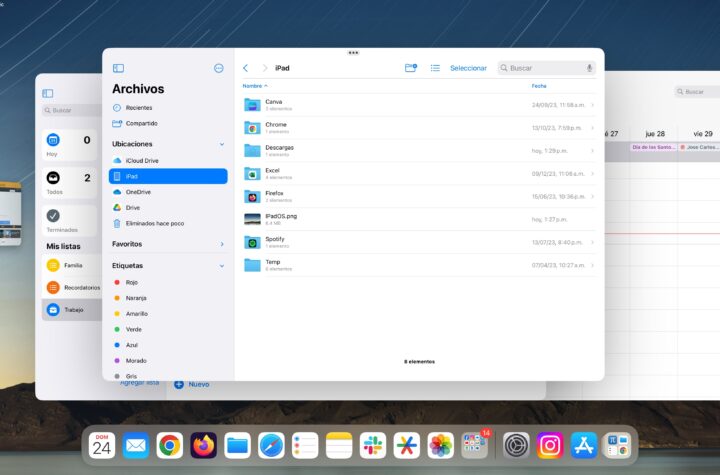Sort by the Fecha column header

point(539,86)
